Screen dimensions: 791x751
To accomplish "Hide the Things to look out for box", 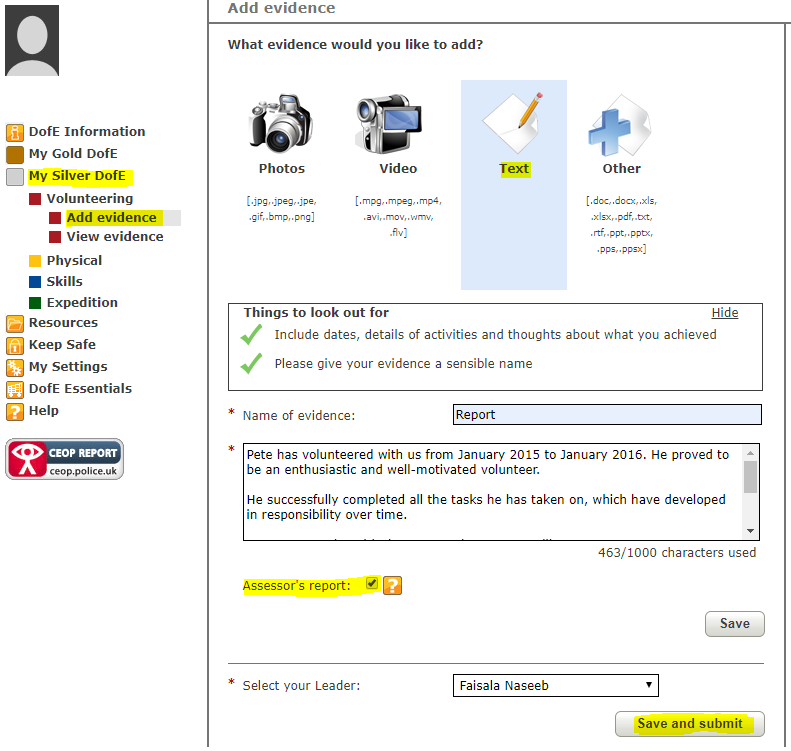I will (724, 313).
